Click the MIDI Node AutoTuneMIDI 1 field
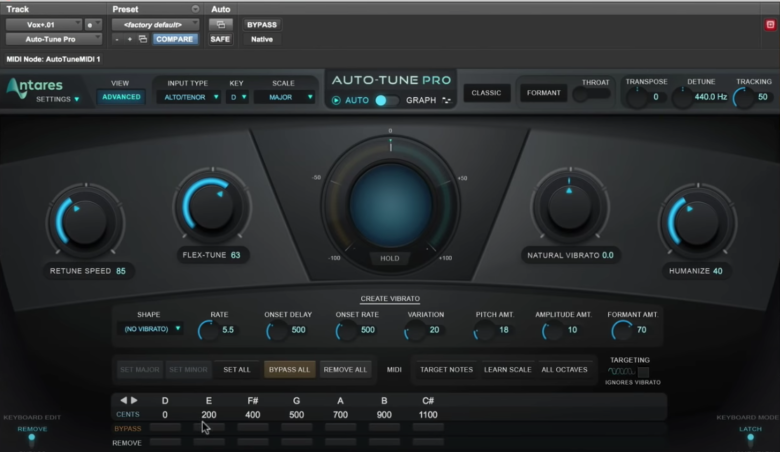Viewport: 780px width, 452px height. (x=54, y=59)
